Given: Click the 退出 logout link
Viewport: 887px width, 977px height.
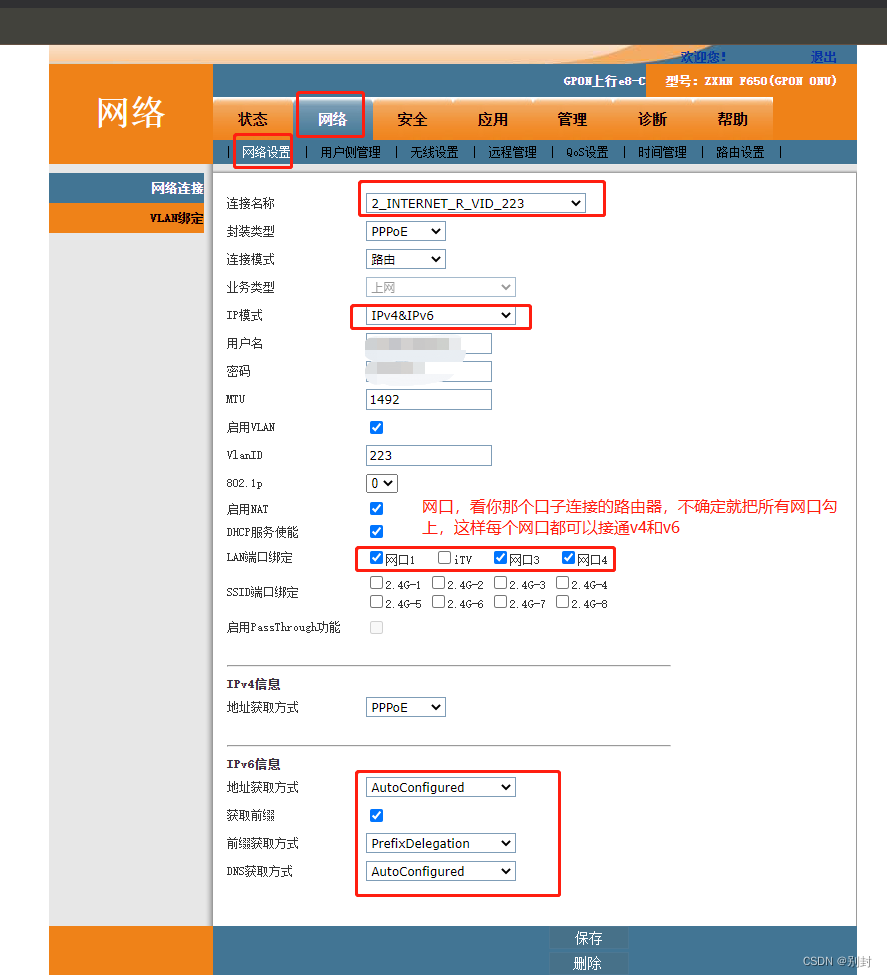Looking at the screenshot, I should click(823, 57).
